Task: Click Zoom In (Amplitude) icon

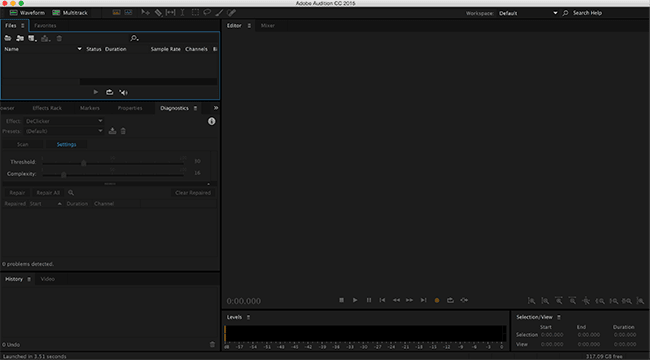Action: [x=531, y=301]
